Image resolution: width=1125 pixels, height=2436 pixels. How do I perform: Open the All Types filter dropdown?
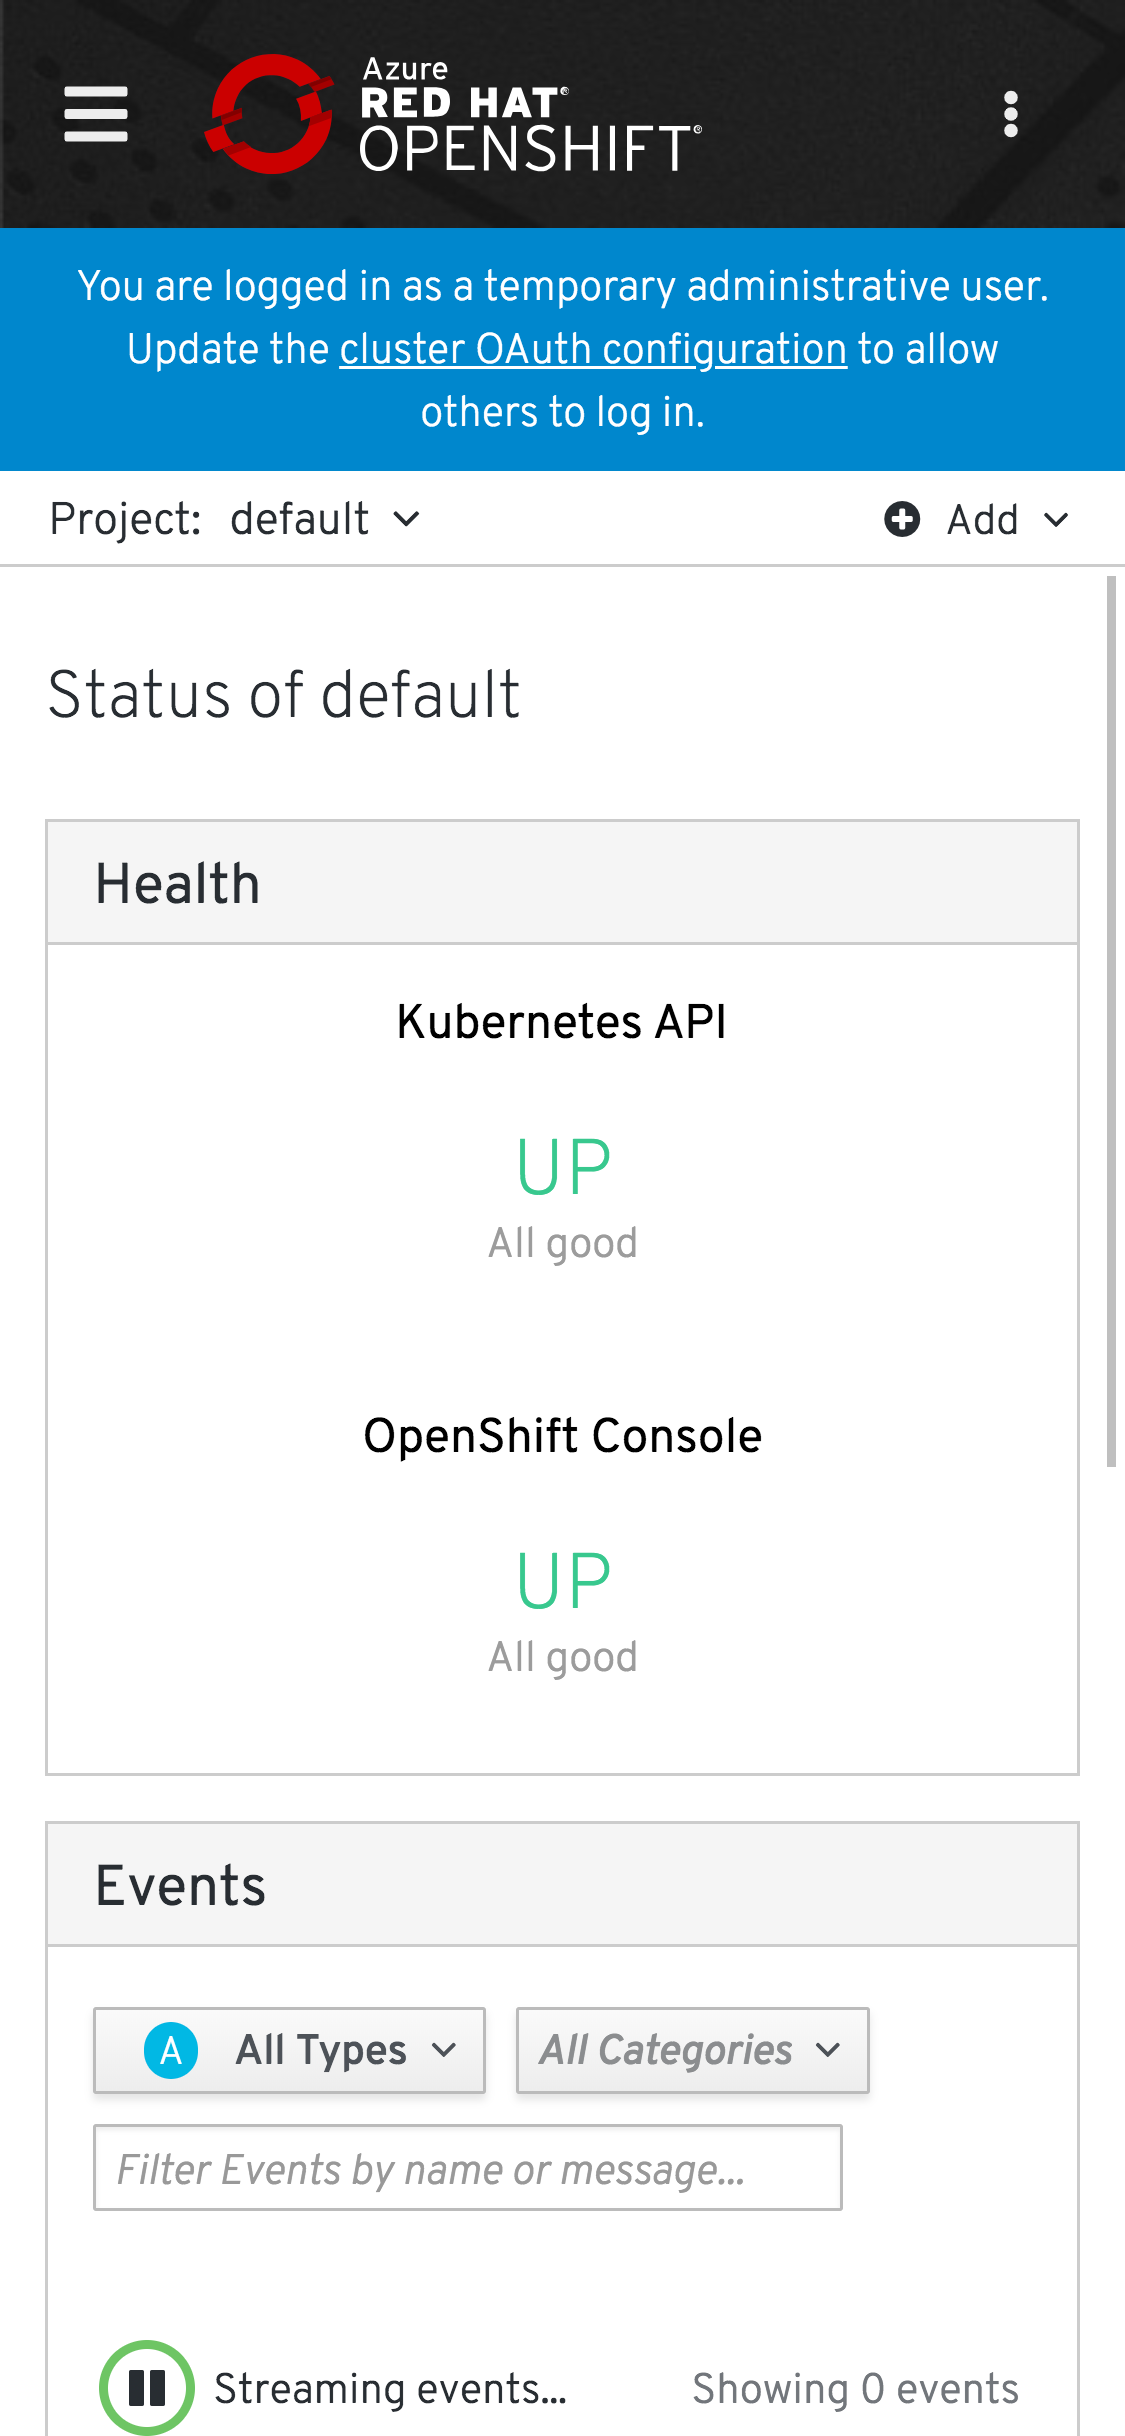tap(320, 2050)
